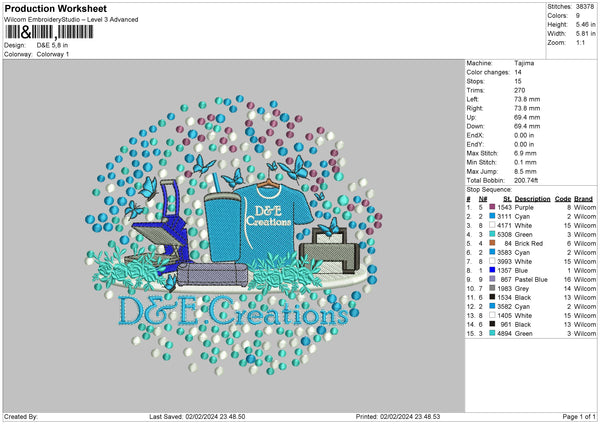Click the 'Down:' measurement label

(x=475, y=126)
